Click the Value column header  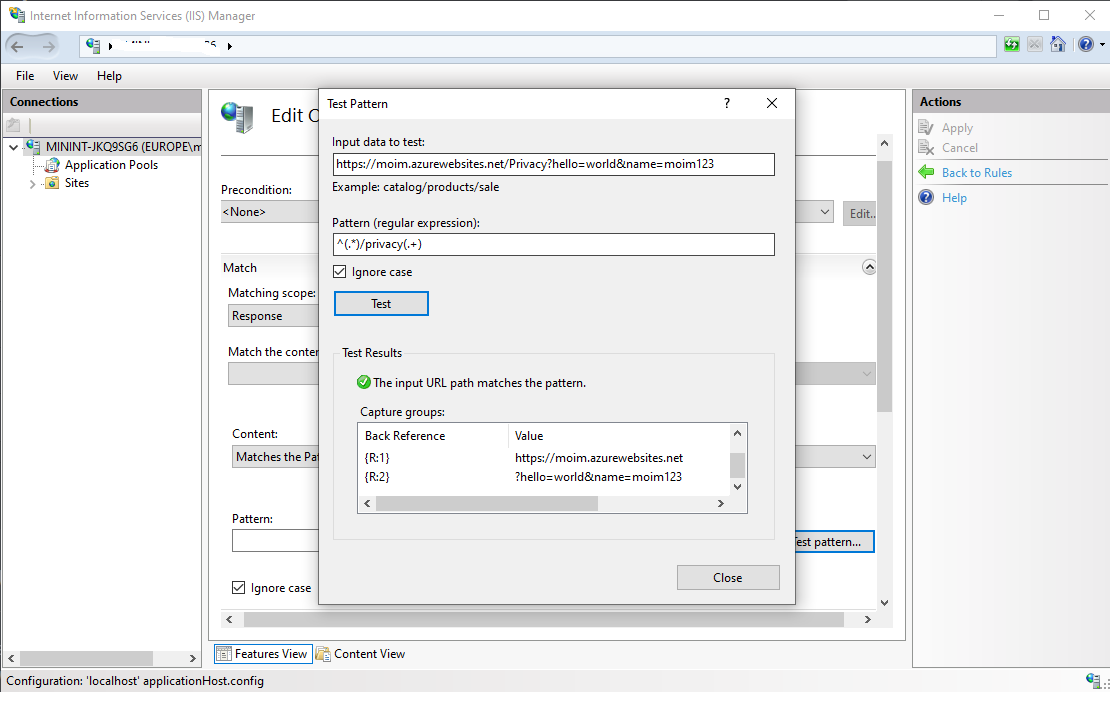coord(619,436)
